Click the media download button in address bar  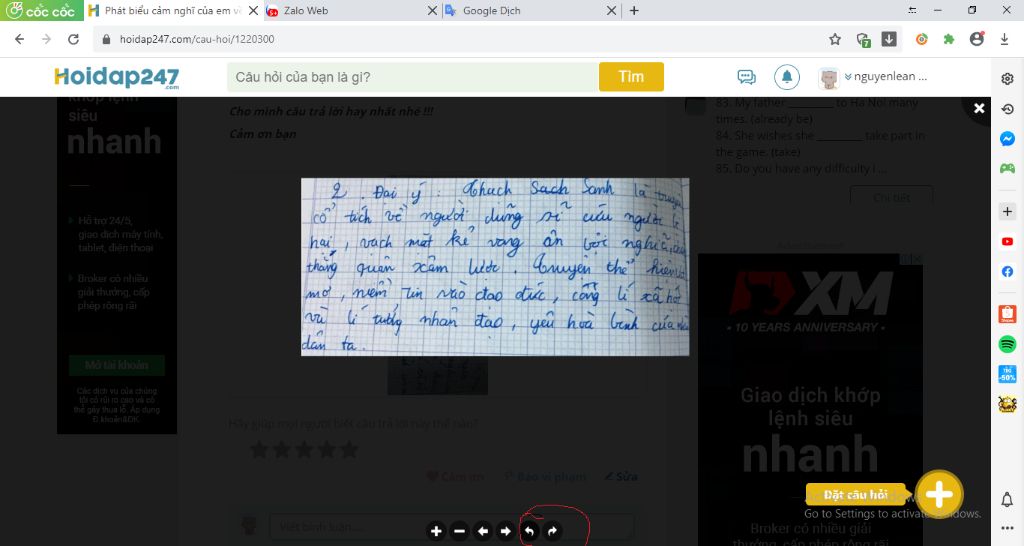[x=889, y=39]
